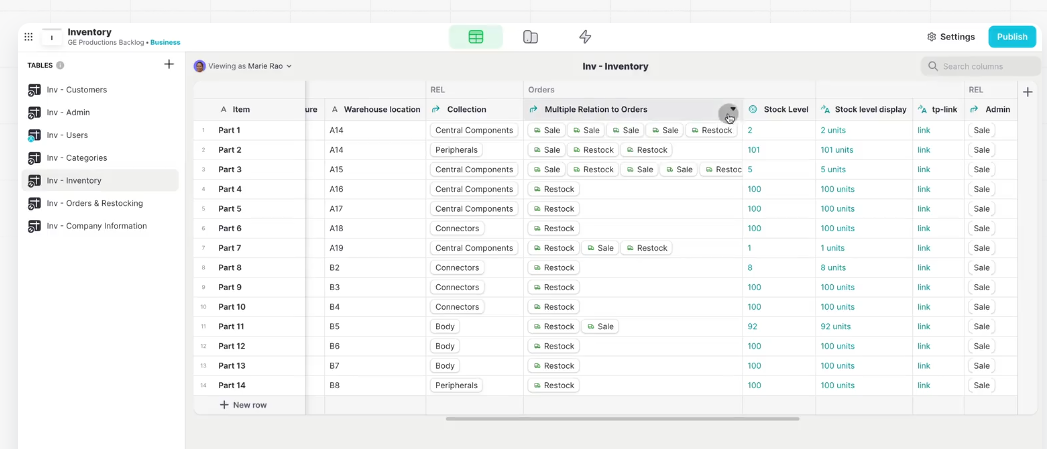The image size is (1047, 449).
Task: Click the Inventory app icon
Action: click(51, 37)
